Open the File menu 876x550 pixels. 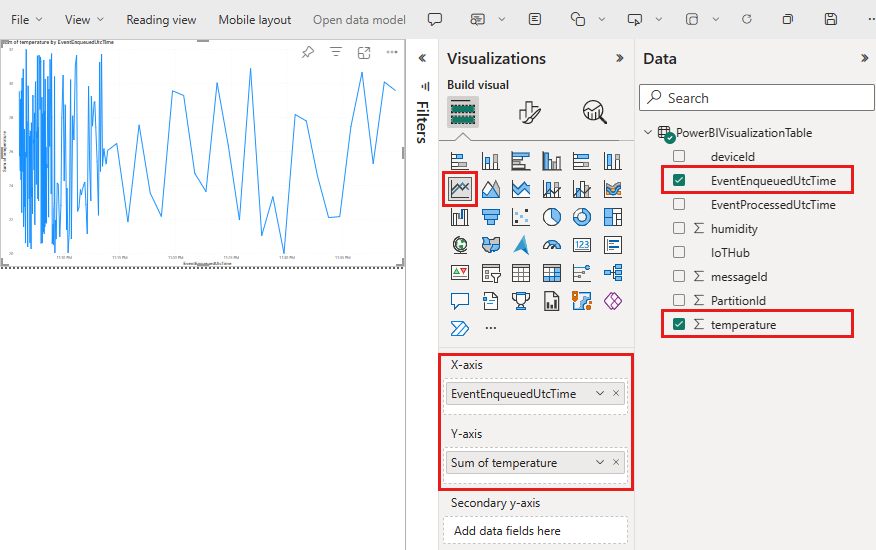pyautogui.click(x=26, y=20)
